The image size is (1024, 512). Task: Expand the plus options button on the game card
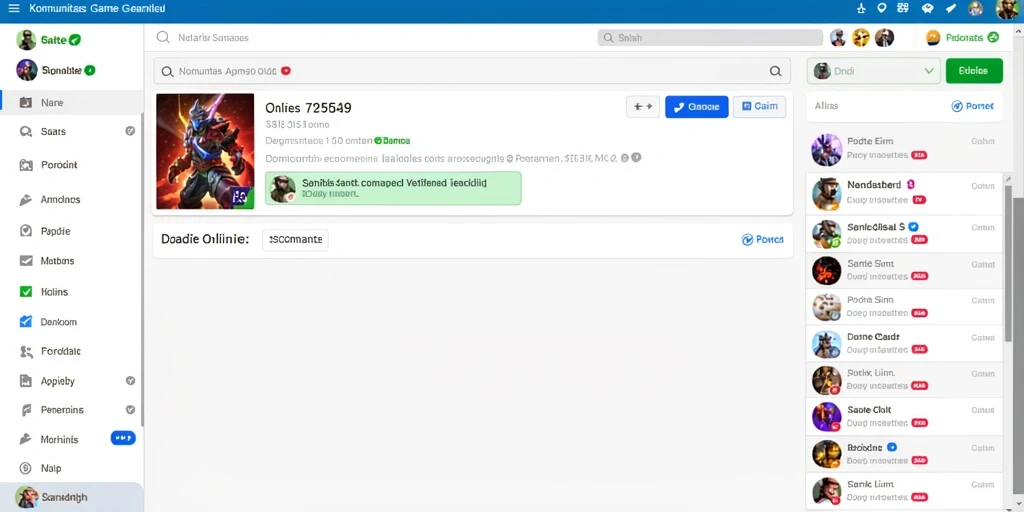pyautogui.click(x=643, y=106)
